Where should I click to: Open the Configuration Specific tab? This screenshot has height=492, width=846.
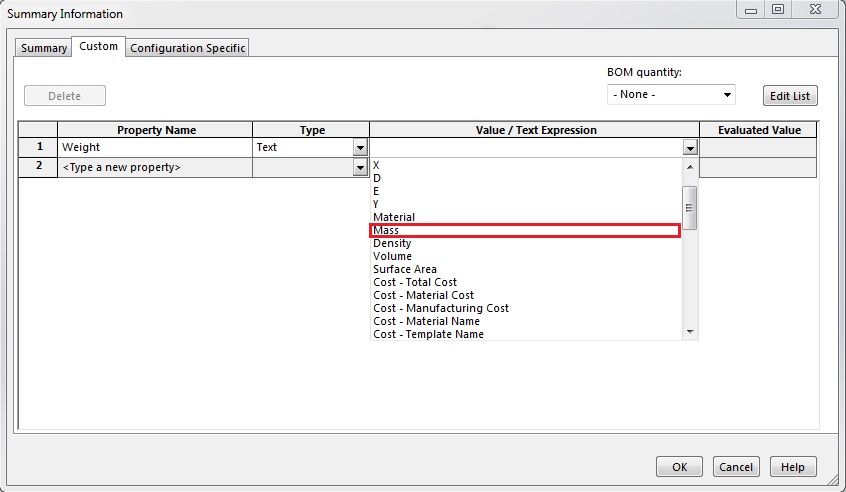pyautogui.click(x=188, y=48)
